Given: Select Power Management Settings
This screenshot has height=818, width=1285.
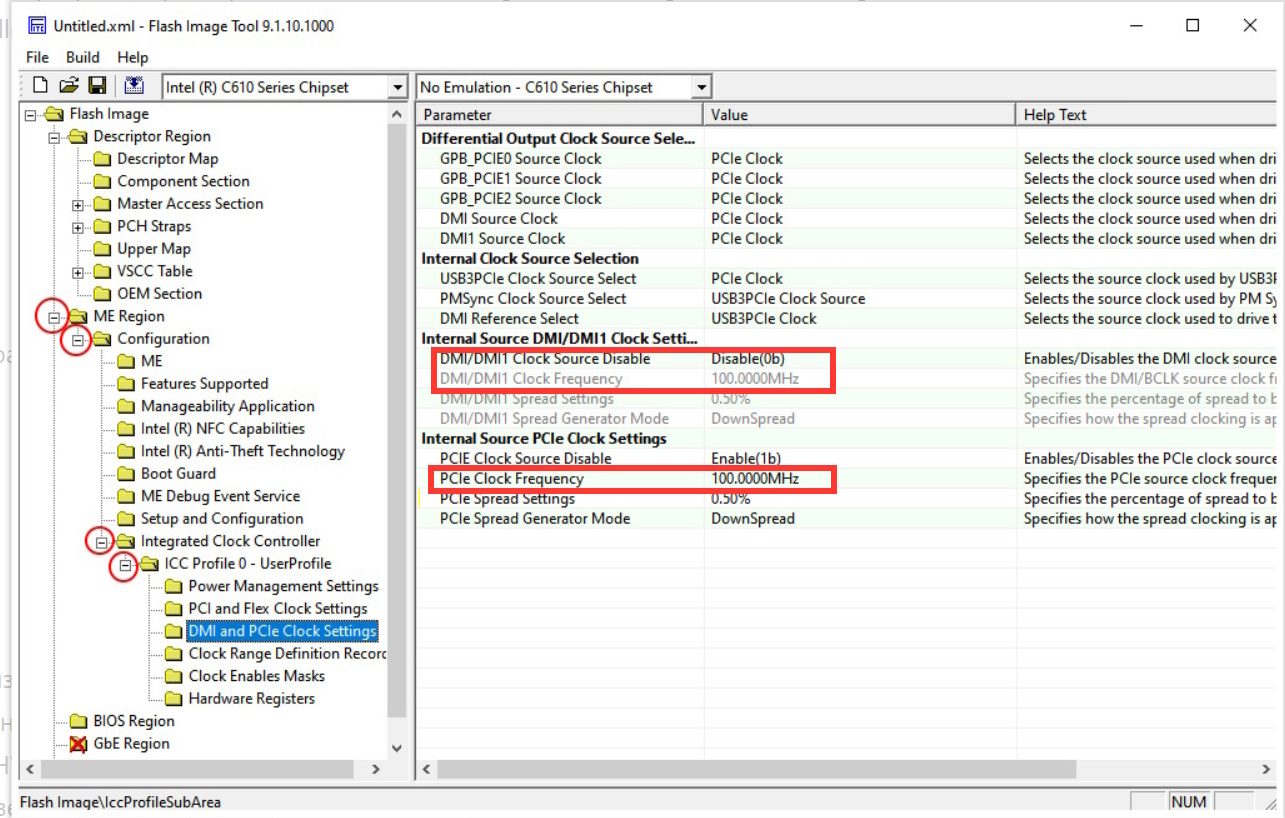Looking at the screenshot, I should (x=283, y=586).
